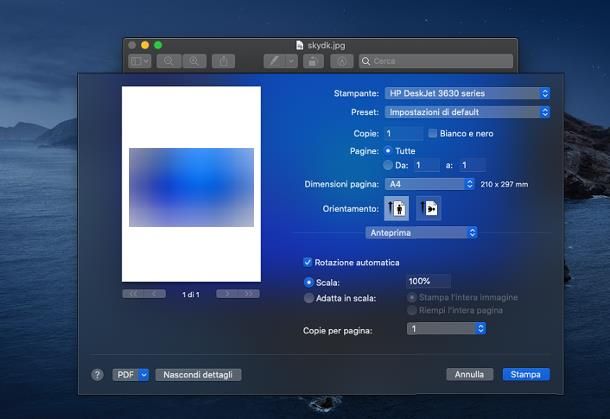
Task: Click the skydk.jpg window title
Action: pos(326,45)
